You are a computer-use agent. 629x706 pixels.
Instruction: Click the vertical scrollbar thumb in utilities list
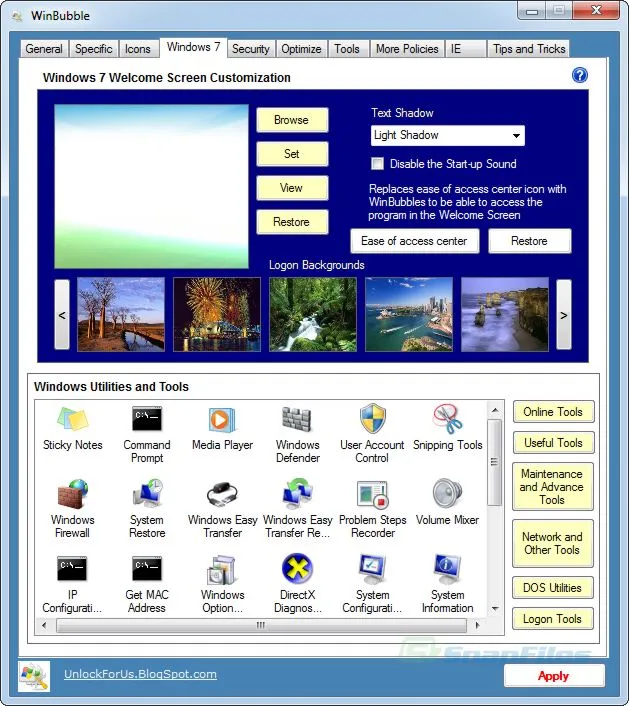click(x=495, y=463)
